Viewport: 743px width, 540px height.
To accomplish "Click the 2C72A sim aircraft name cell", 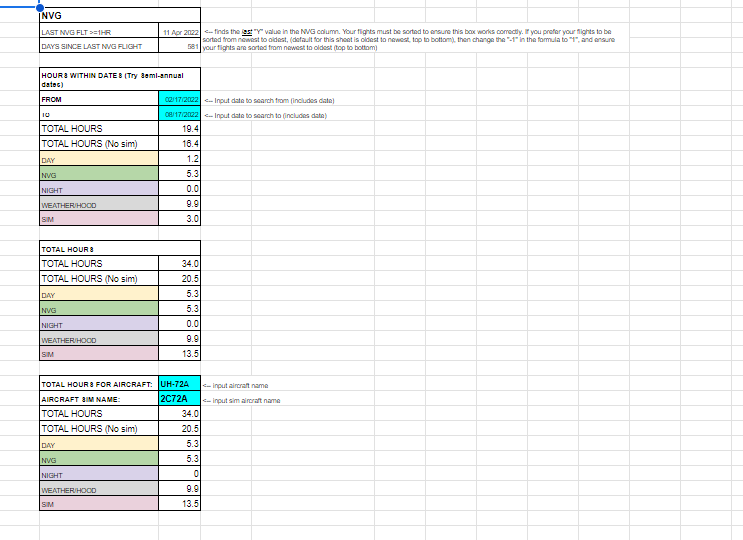I will (x=180, y=399).
